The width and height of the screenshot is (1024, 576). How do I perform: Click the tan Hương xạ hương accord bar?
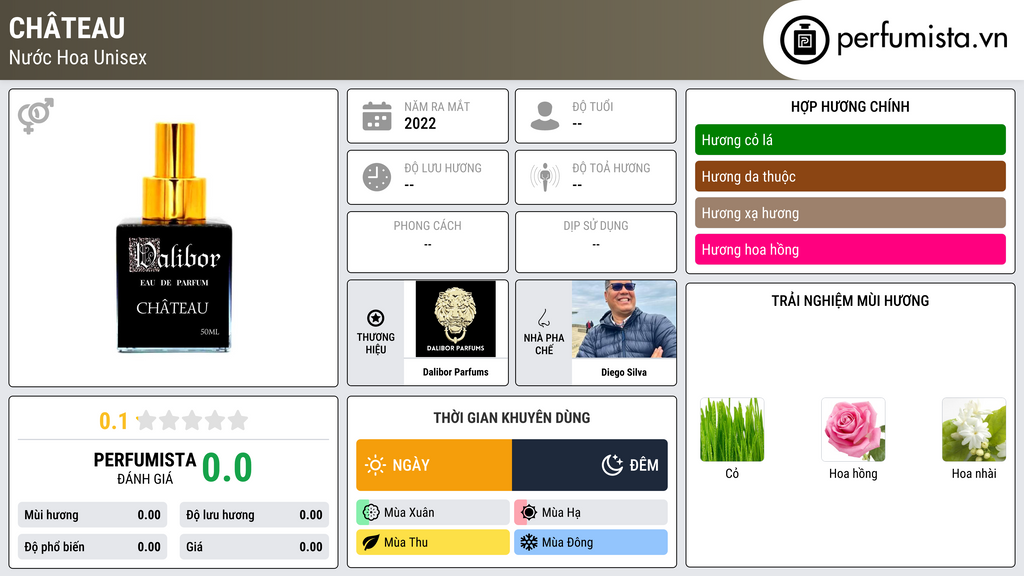click(850, 213)
